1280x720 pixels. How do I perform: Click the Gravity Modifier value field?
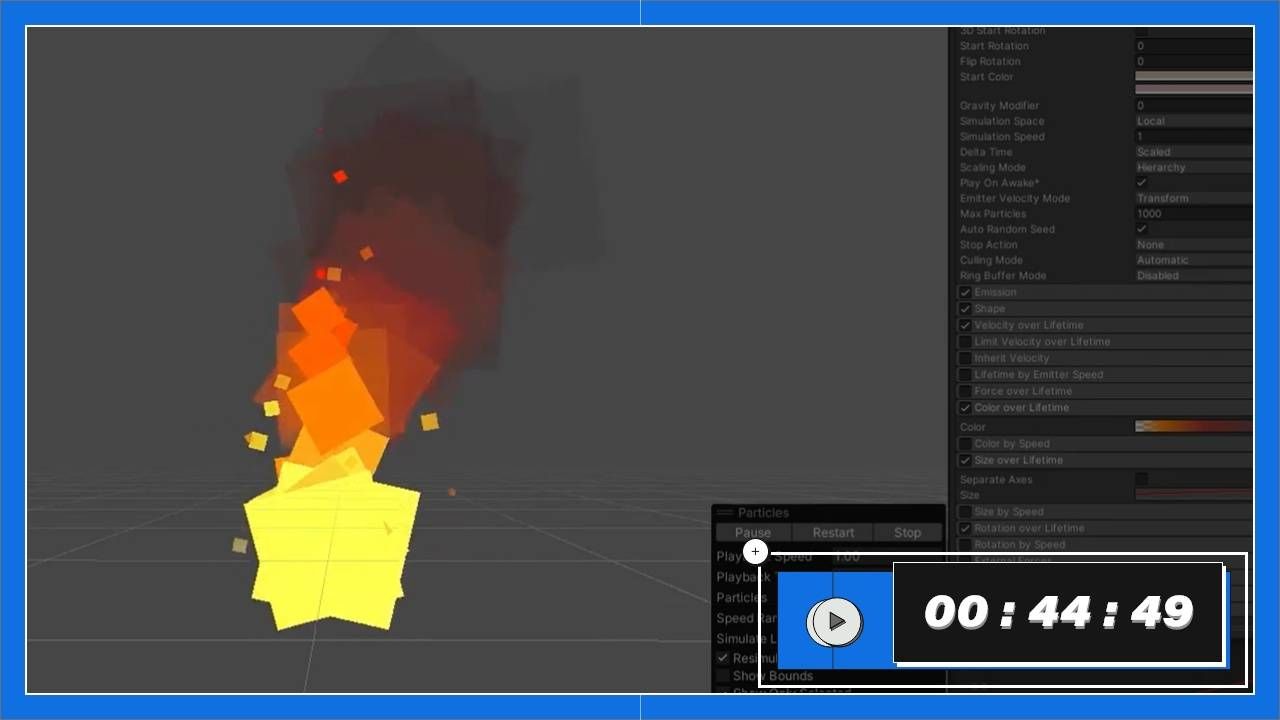point(1194,106)
